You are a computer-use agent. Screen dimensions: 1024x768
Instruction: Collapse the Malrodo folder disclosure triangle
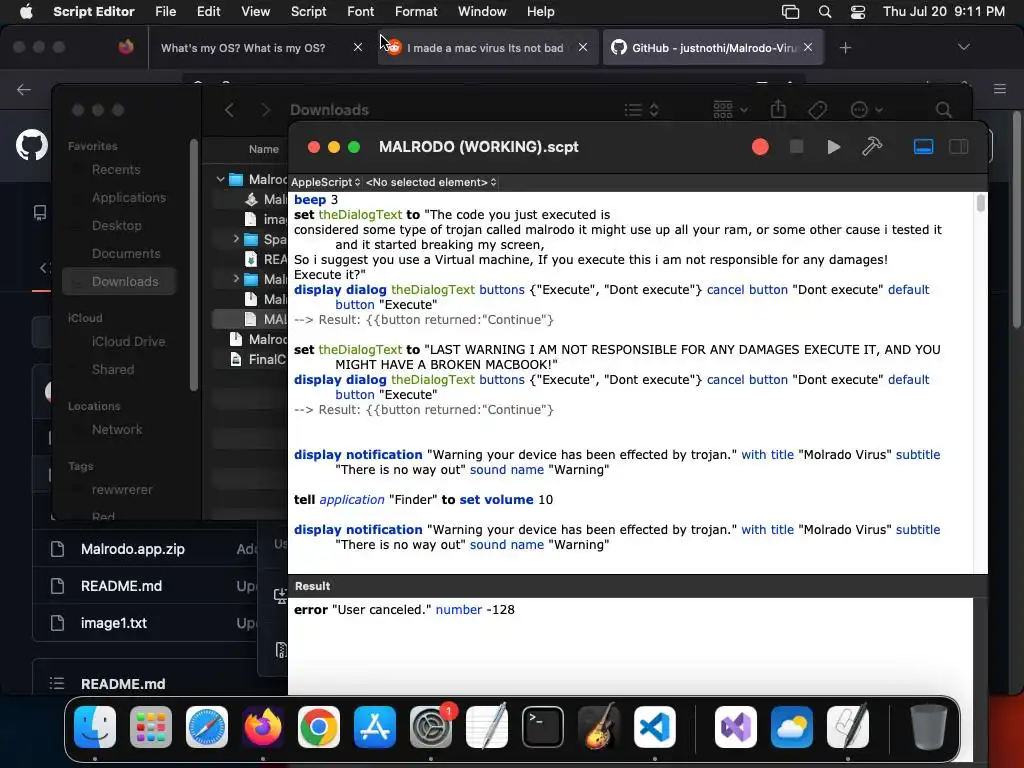(220, 179)
